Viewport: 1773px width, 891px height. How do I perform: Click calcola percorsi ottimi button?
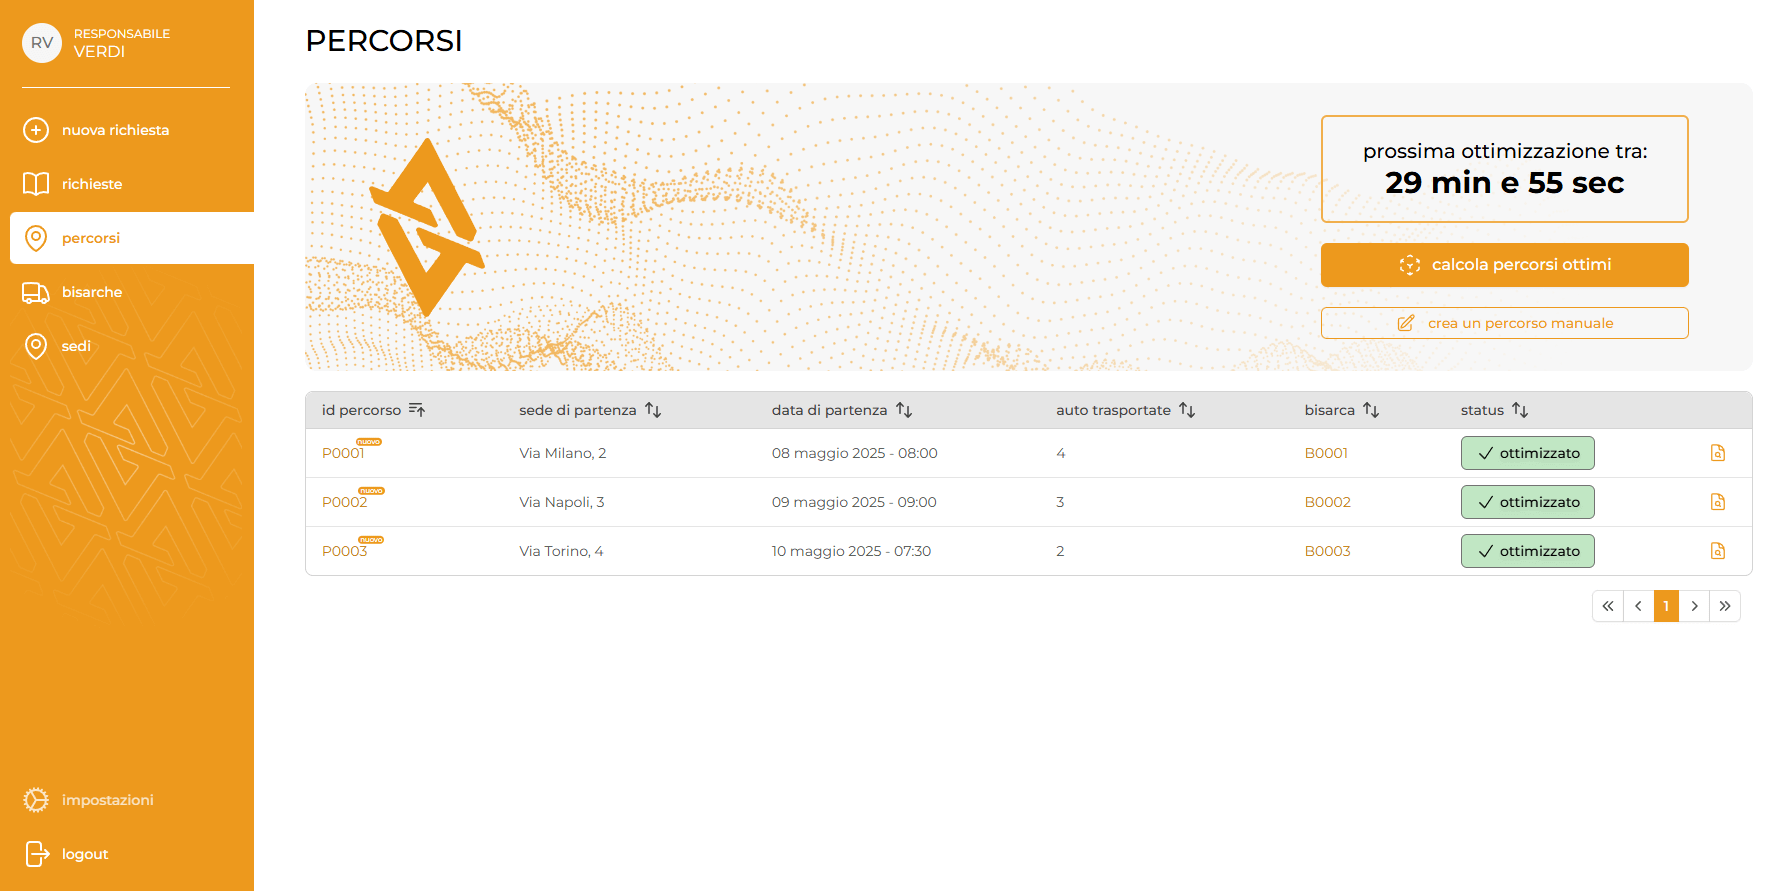1504,265
